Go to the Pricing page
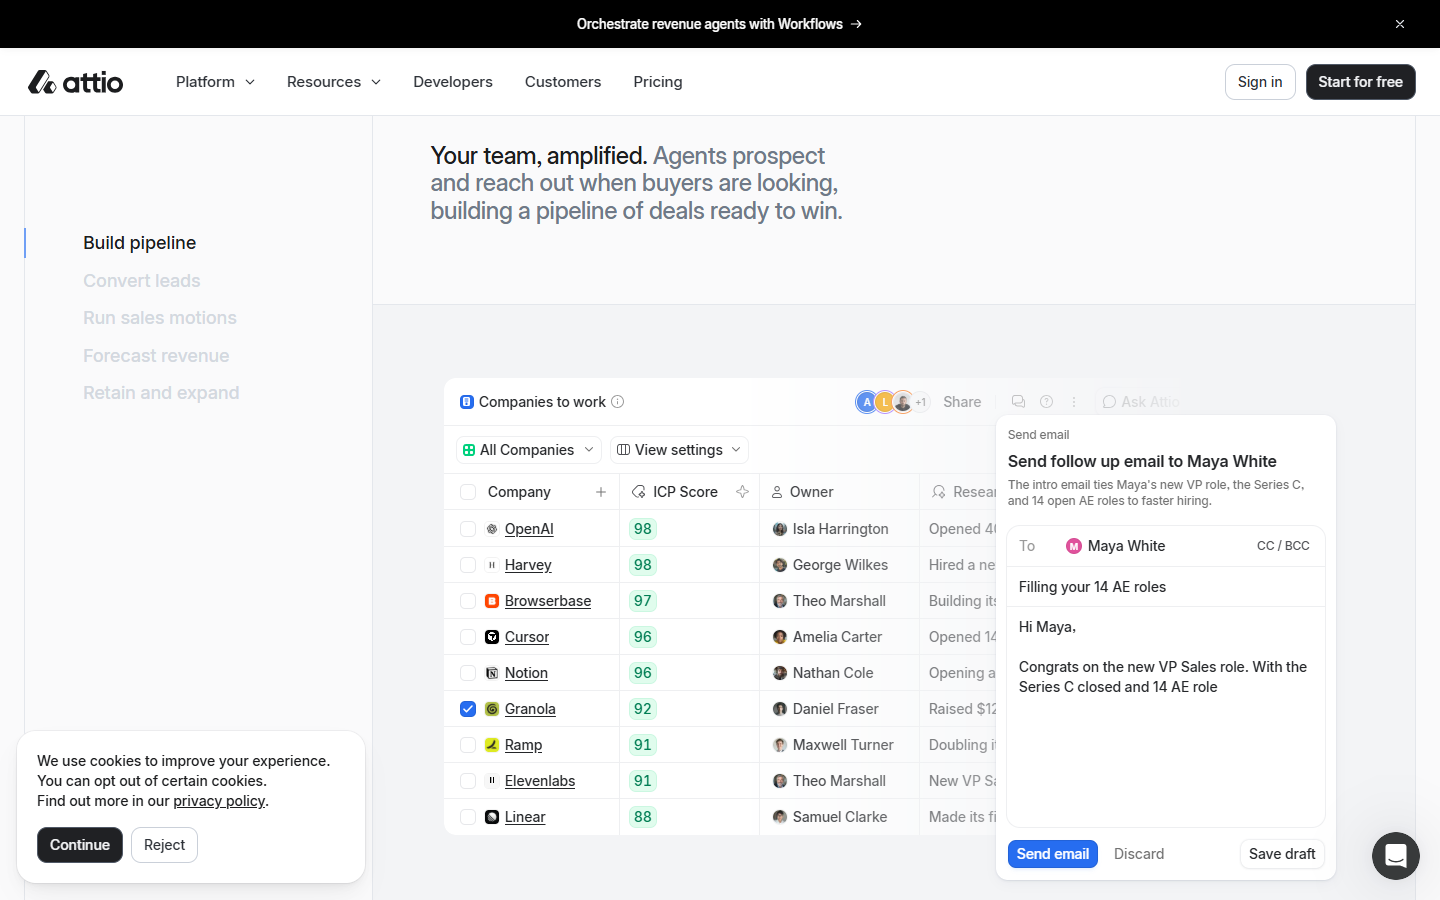Viewport: 1440px width, 900px height. (658, 82)
